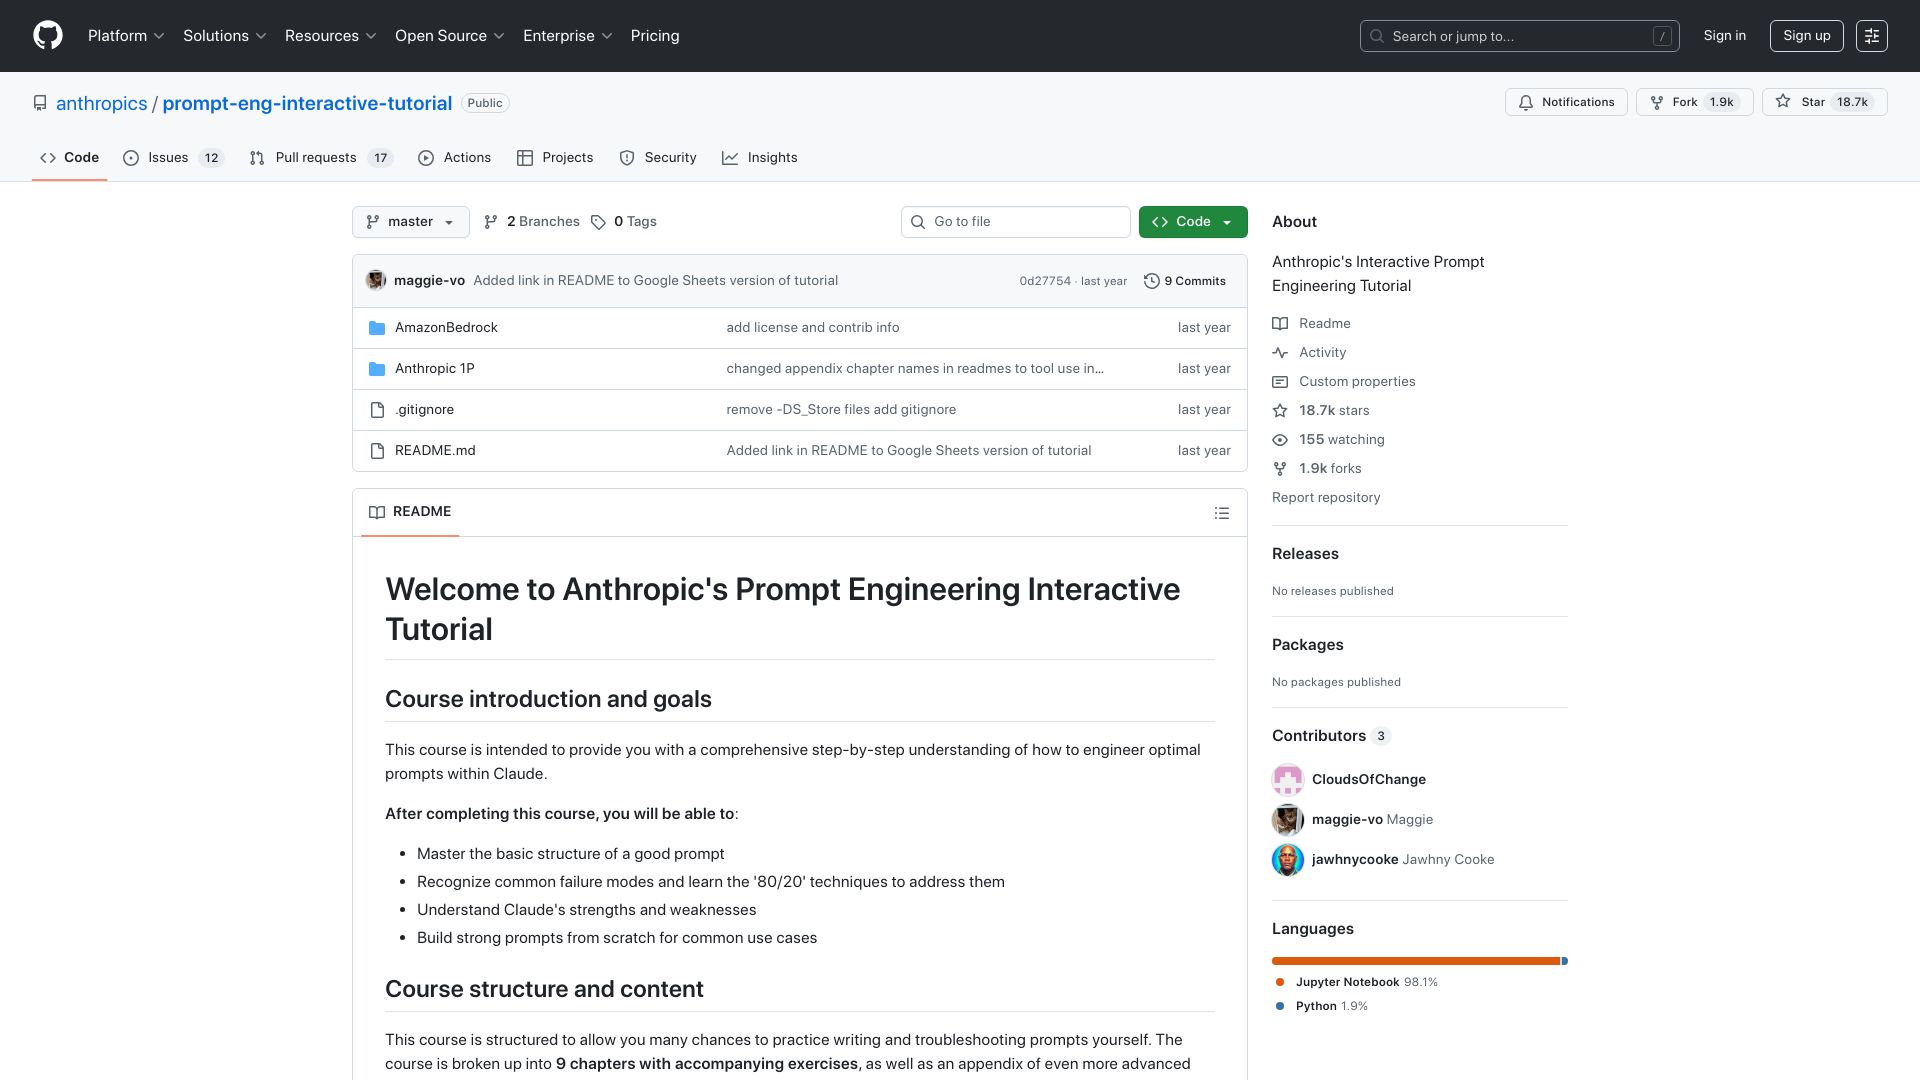Expand the Resources menu in the header
This screenshot has width=1920, height=1080.
point(331,36)
